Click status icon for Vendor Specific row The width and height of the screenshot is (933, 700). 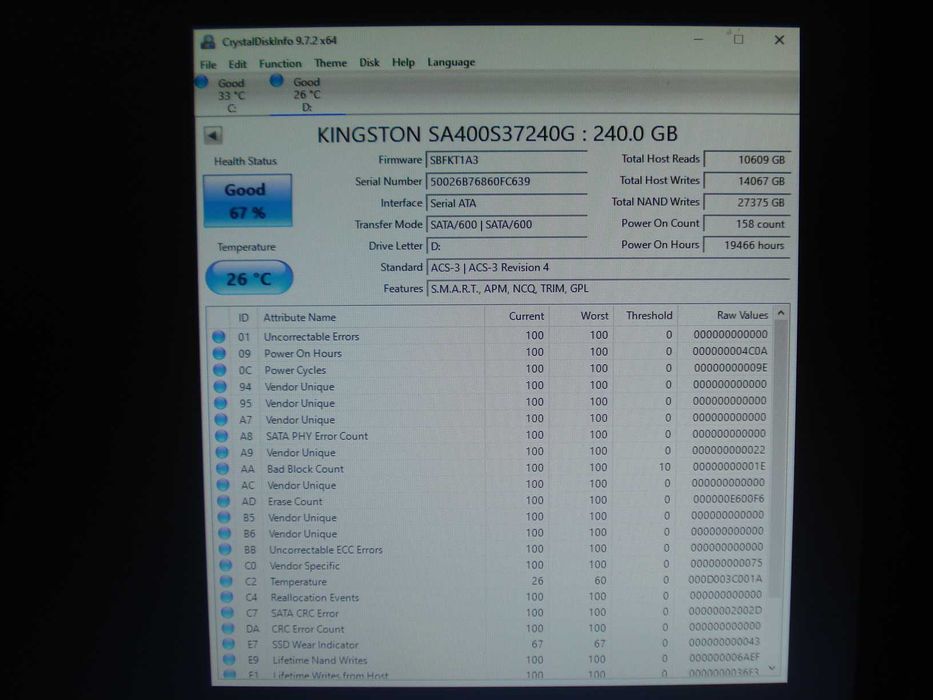pyautogui.click(x=226, y=566)
